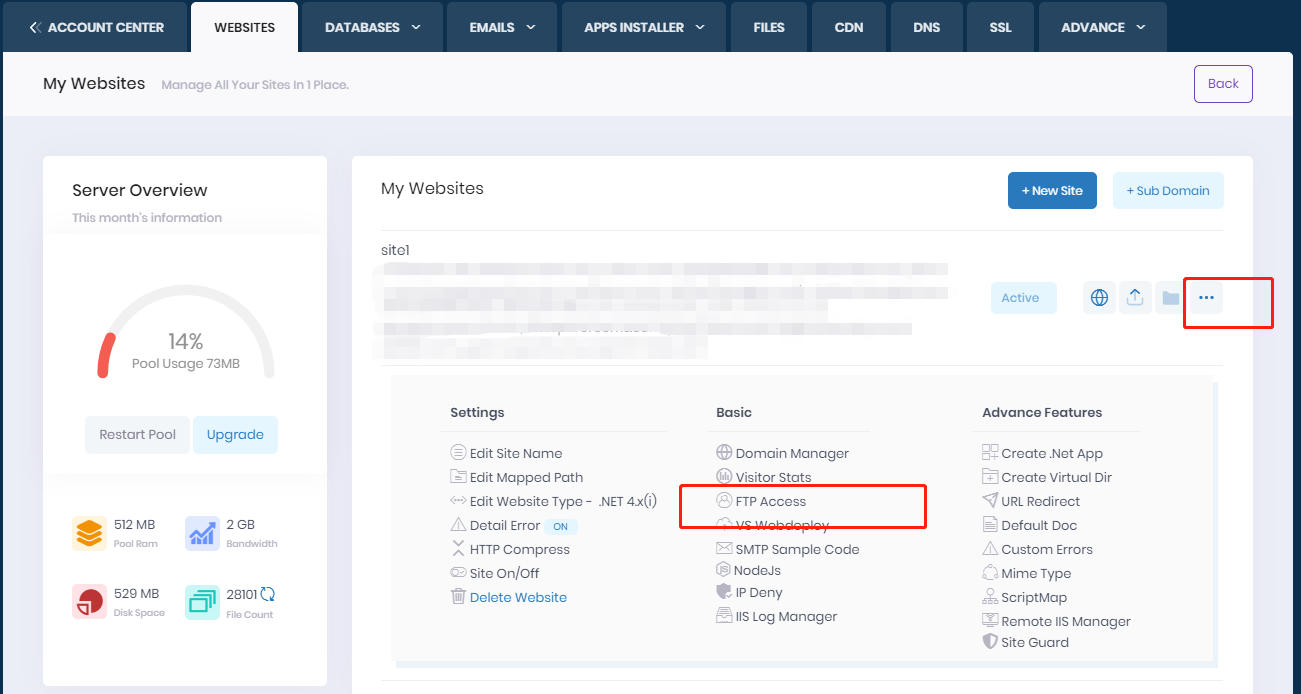The height and width of the screenshot is (694, 1301).
Task: Switch to the CDN tab
Action: (848, 27)
